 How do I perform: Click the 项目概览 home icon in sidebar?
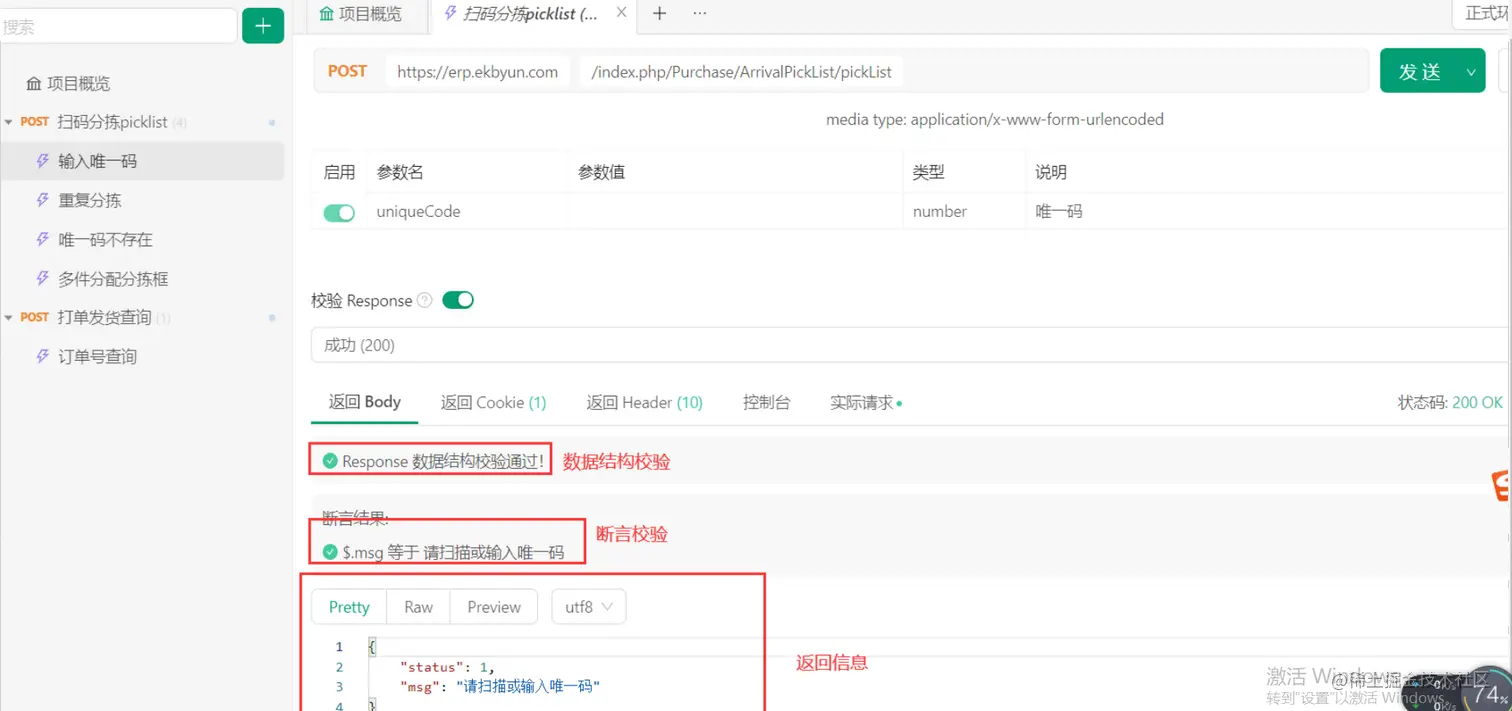click(x=34, y=83)
